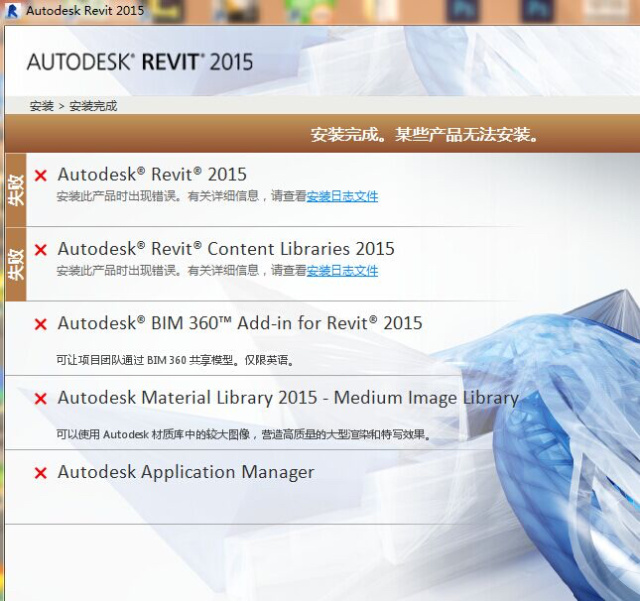
Task: Click the red X beside BIM 360 Add-in
Action: click(41, 325)
